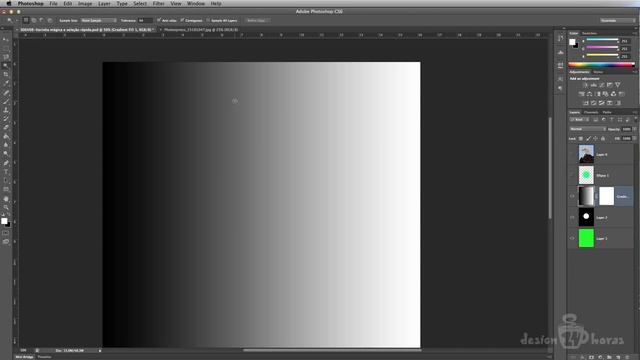Screen dimensions: 640x360
Task: Select the Move tool
Action: point(6,40)
